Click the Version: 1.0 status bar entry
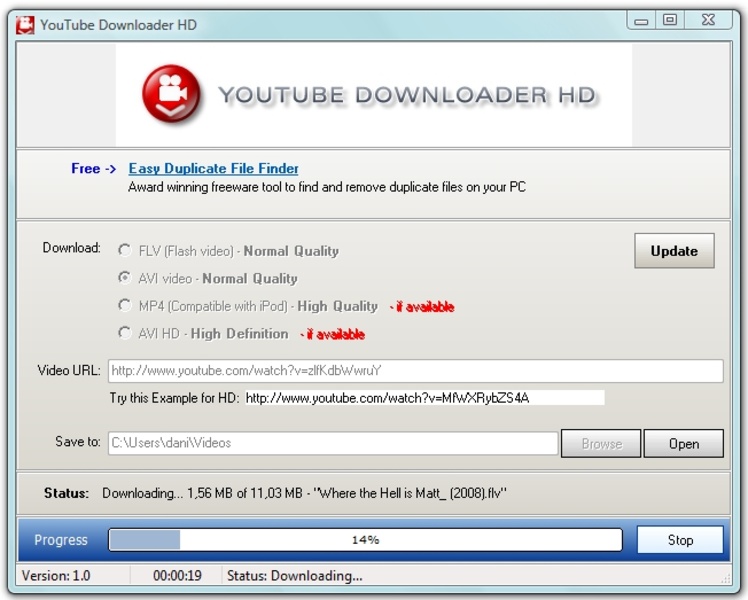 tap(56, 576)
